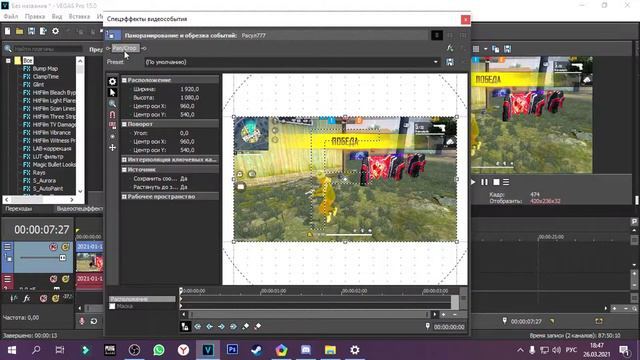Mute the video track
The height and width of the screenshot is (360, 640).
(53, 247)
